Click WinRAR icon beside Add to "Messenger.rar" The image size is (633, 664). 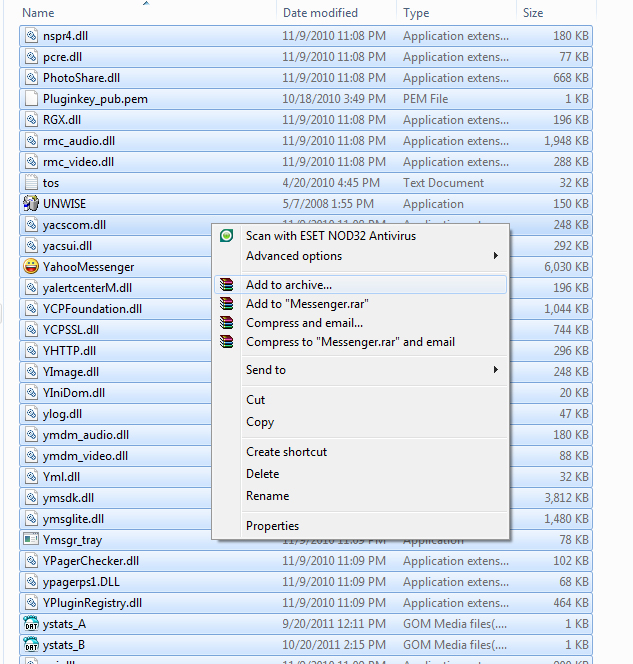tap(227, 304)
